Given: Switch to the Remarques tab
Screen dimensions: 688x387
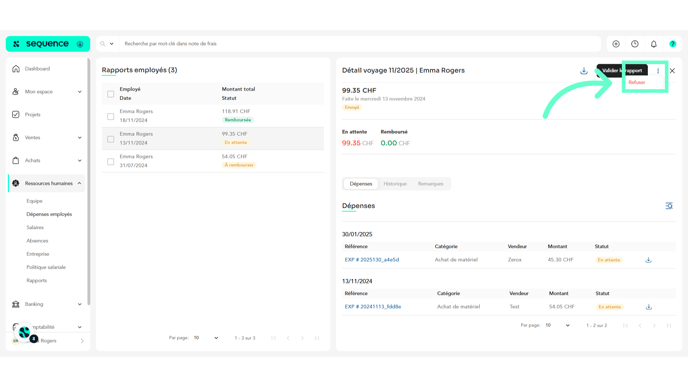Looking at the screenshot, I should click(x=430, y=184).
